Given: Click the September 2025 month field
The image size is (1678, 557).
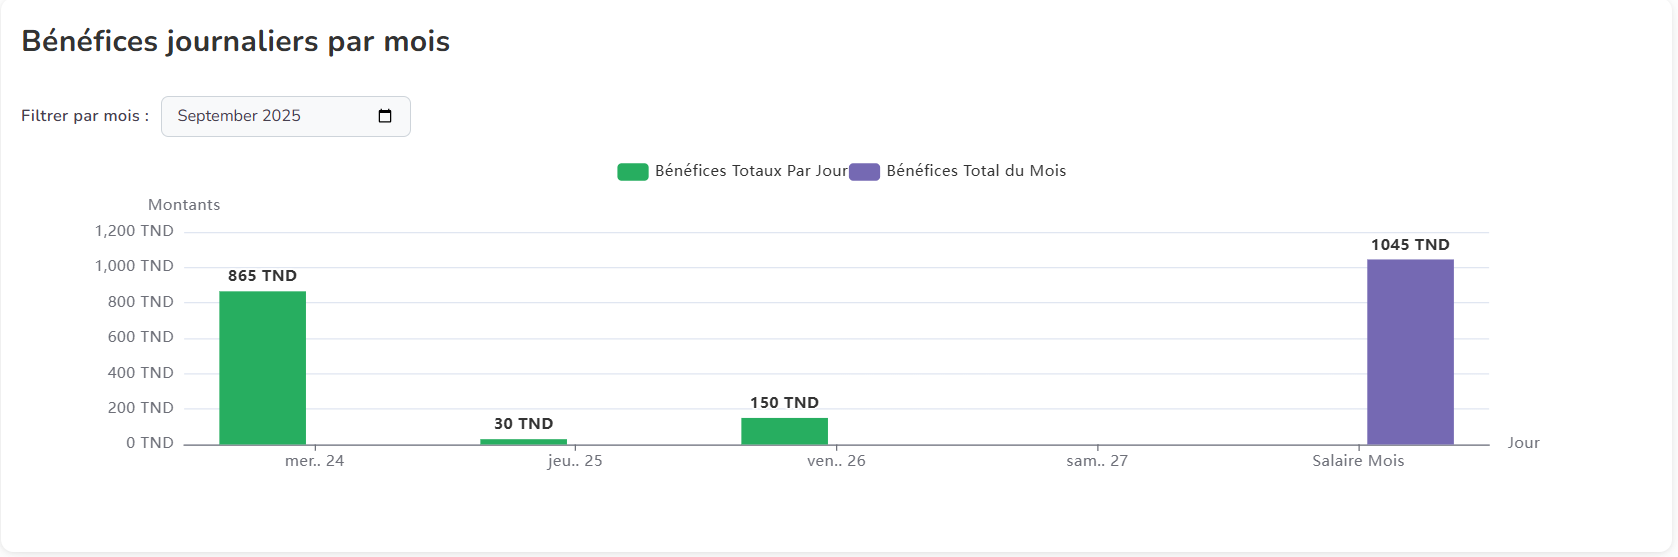Looking at the screenshot, I should [x=260, y=116].
